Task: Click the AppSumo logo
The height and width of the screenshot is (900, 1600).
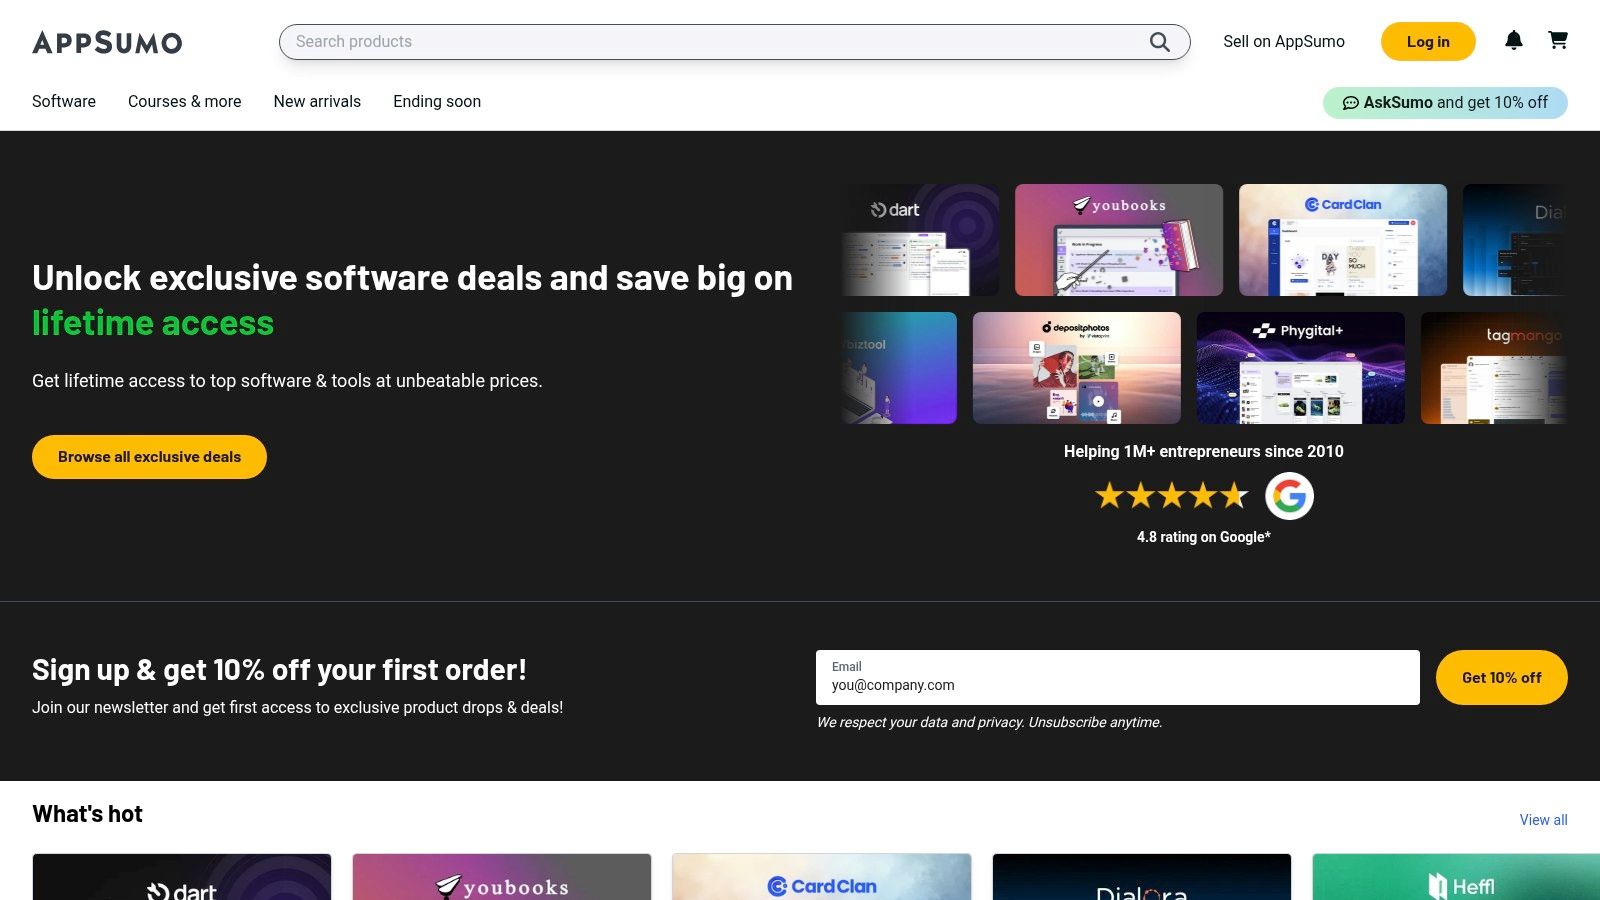Action: tap(107, 42)
